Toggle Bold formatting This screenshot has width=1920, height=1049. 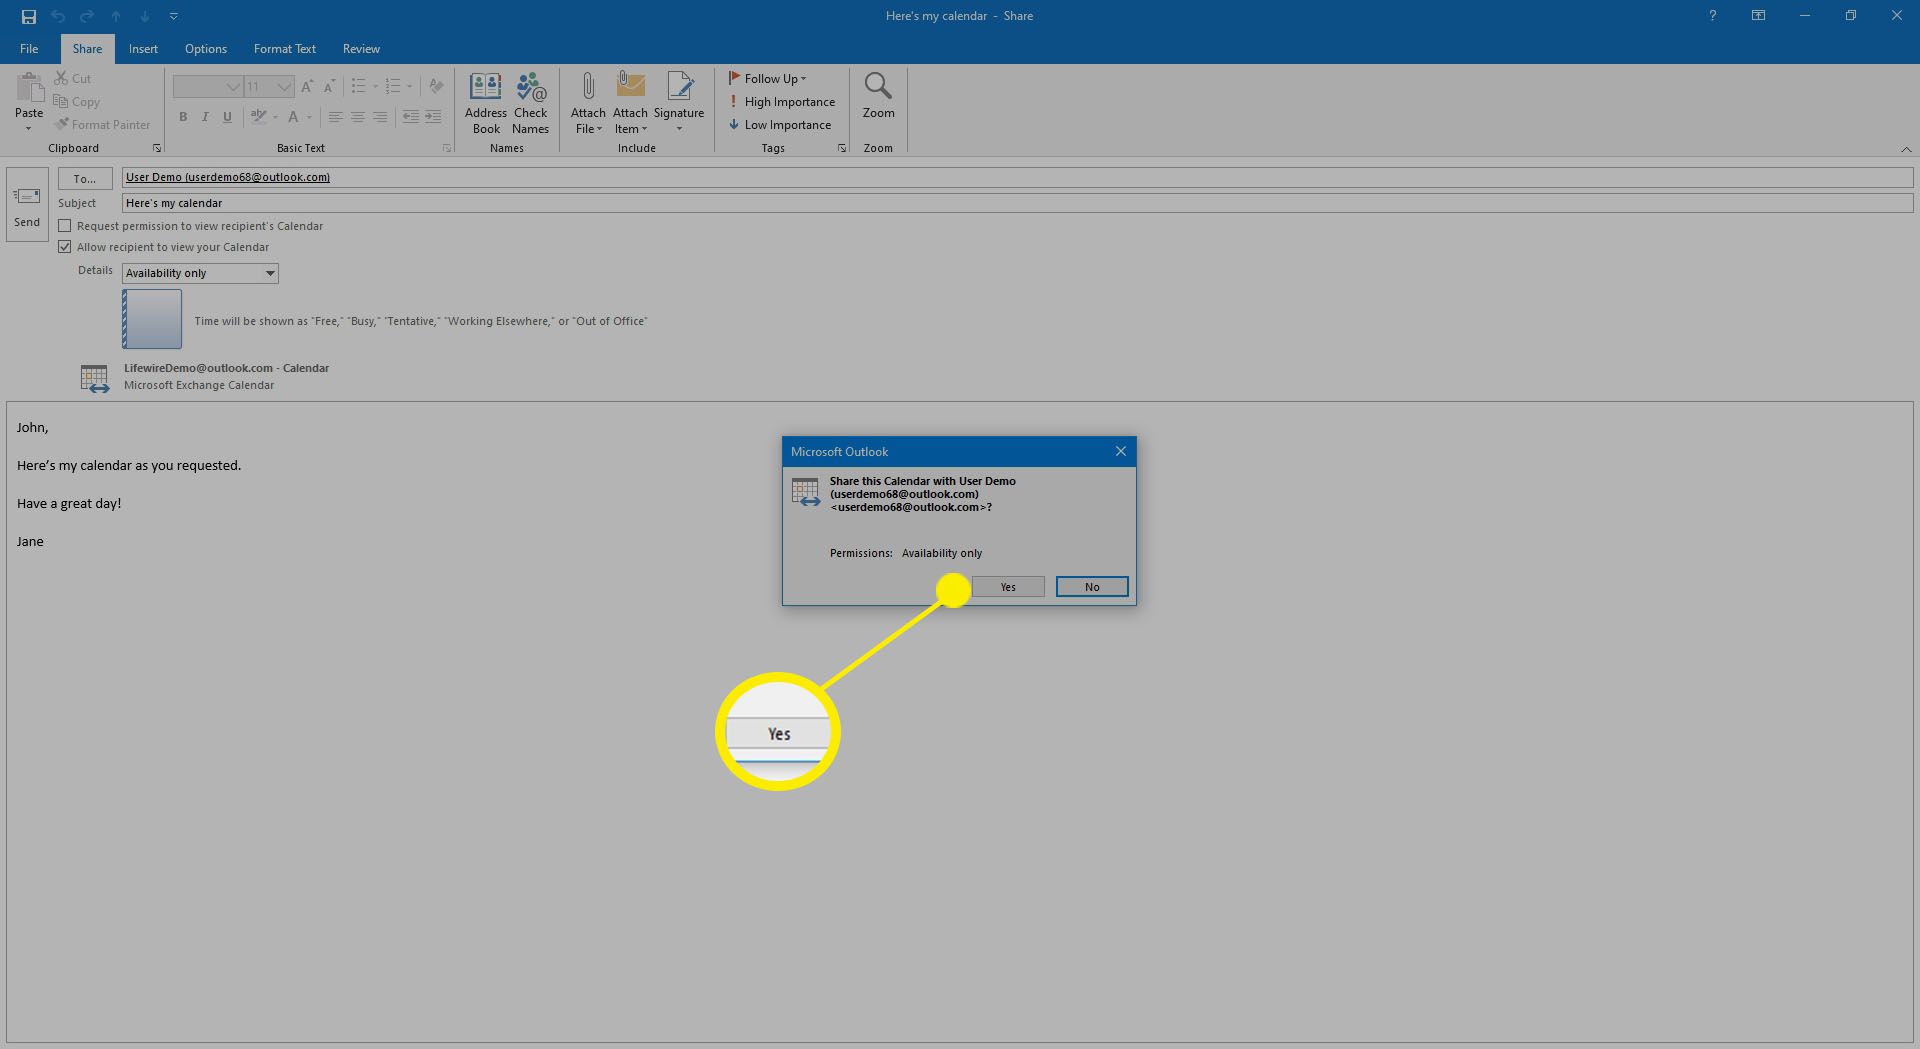[183, 117]
